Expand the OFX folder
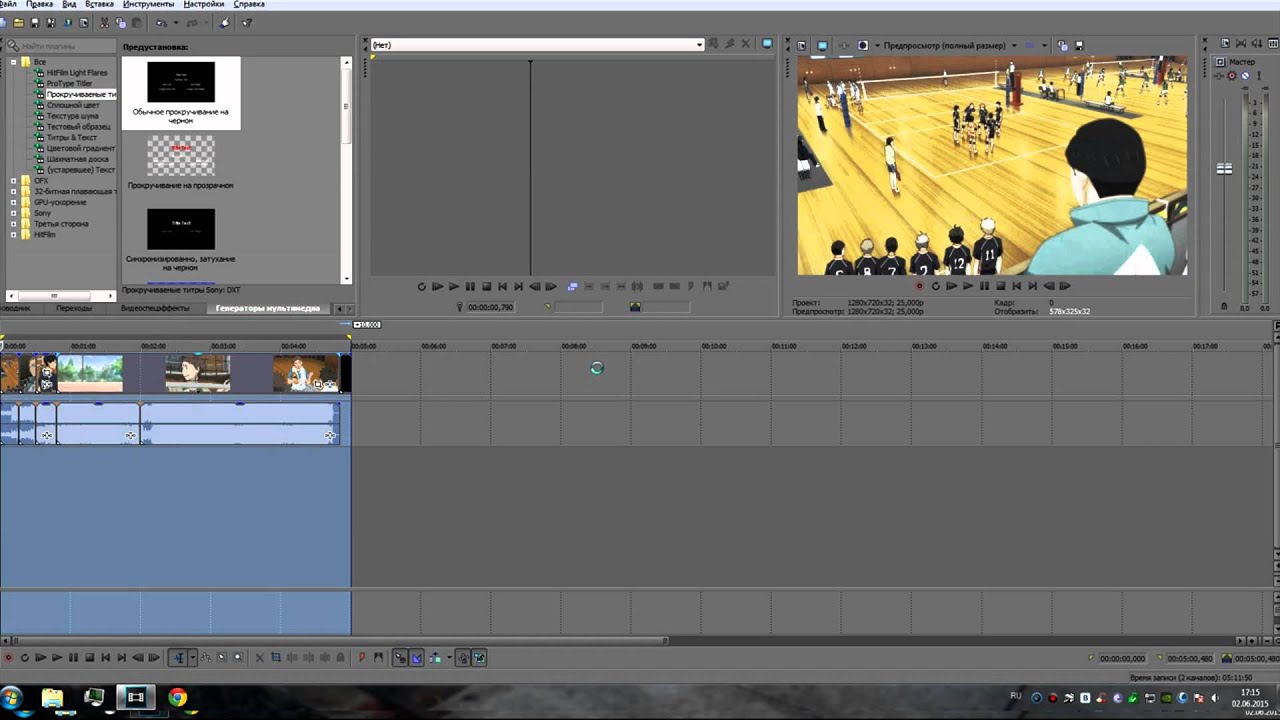Viewport: 1280px width, 720px height. click(14, 181)
